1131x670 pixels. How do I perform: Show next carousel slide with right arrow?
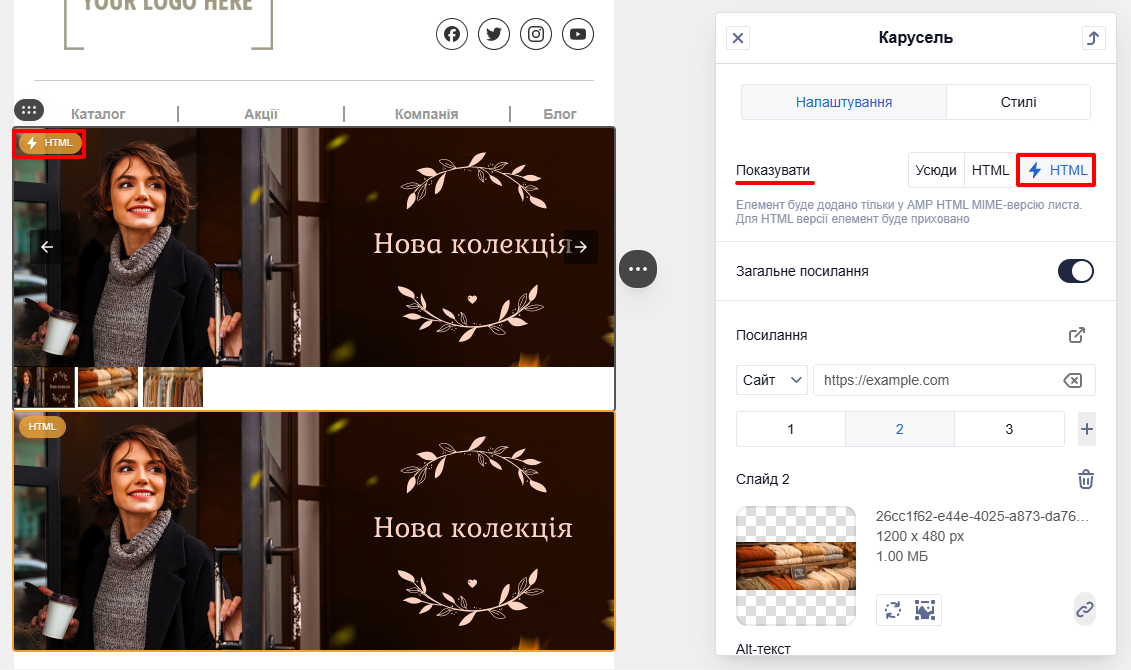[581, 247]
